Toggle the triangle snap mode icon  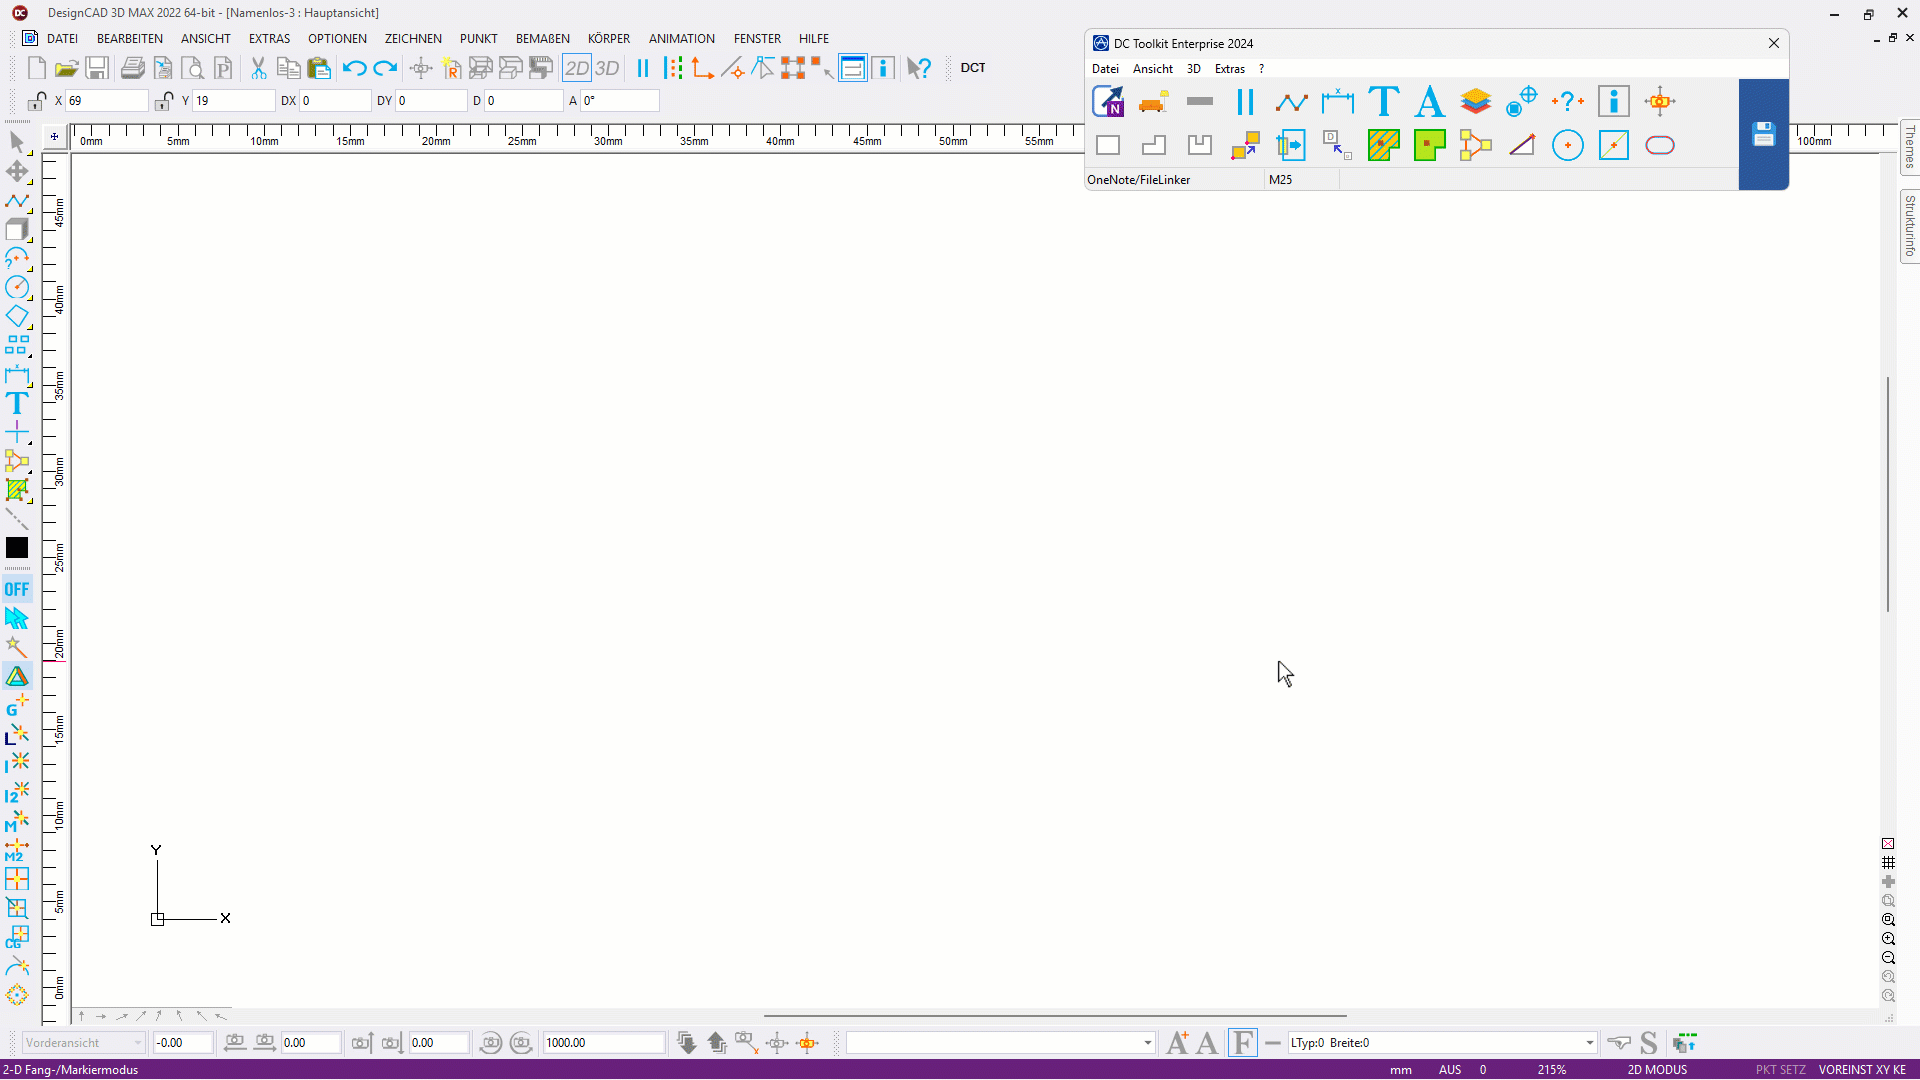pyautogui.click(x=17, y=677)
